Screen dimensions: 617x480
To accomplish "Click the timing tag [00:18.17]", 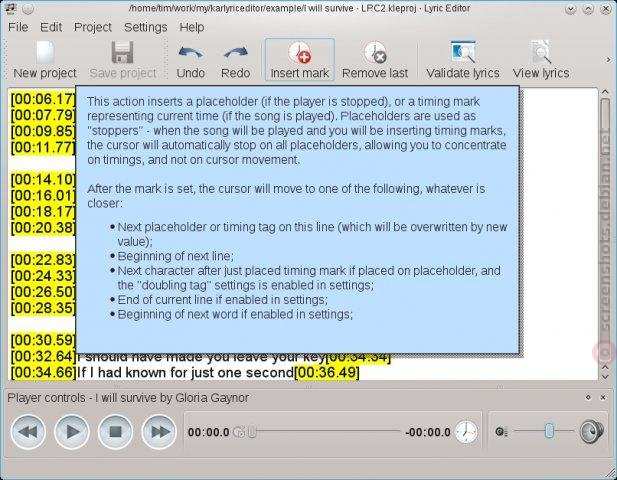I will pyautogui.click(x=43, y=212).
